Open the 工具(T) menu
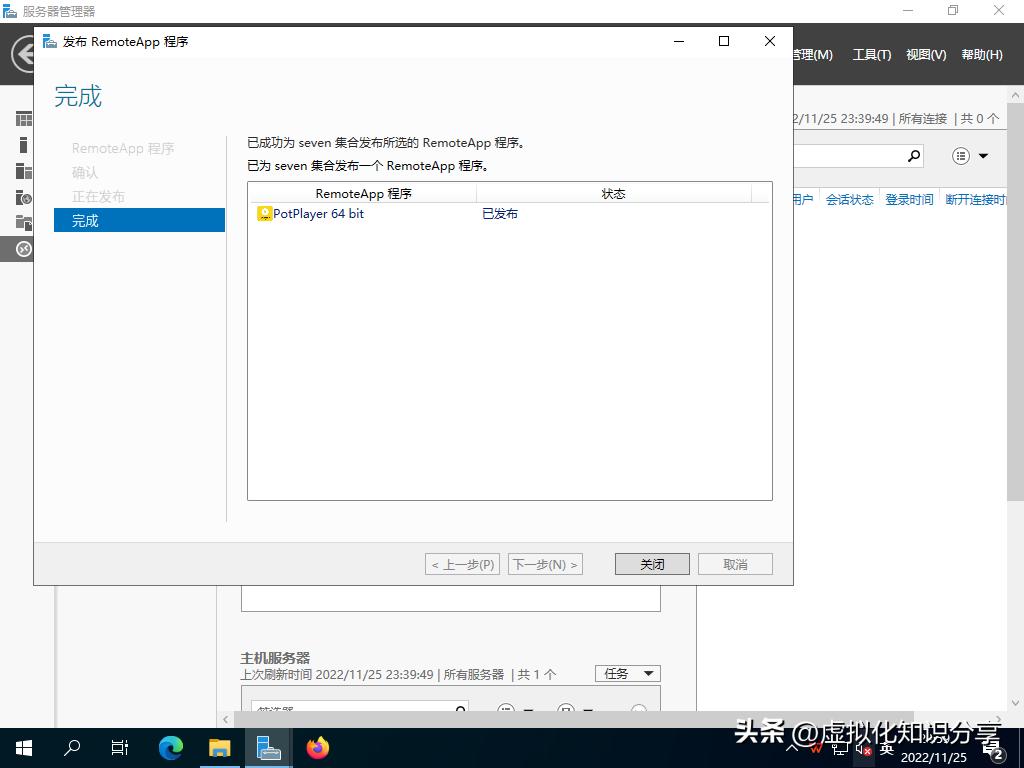The height and width of the screenshot is (768, 1024). (x=870, y=55)
